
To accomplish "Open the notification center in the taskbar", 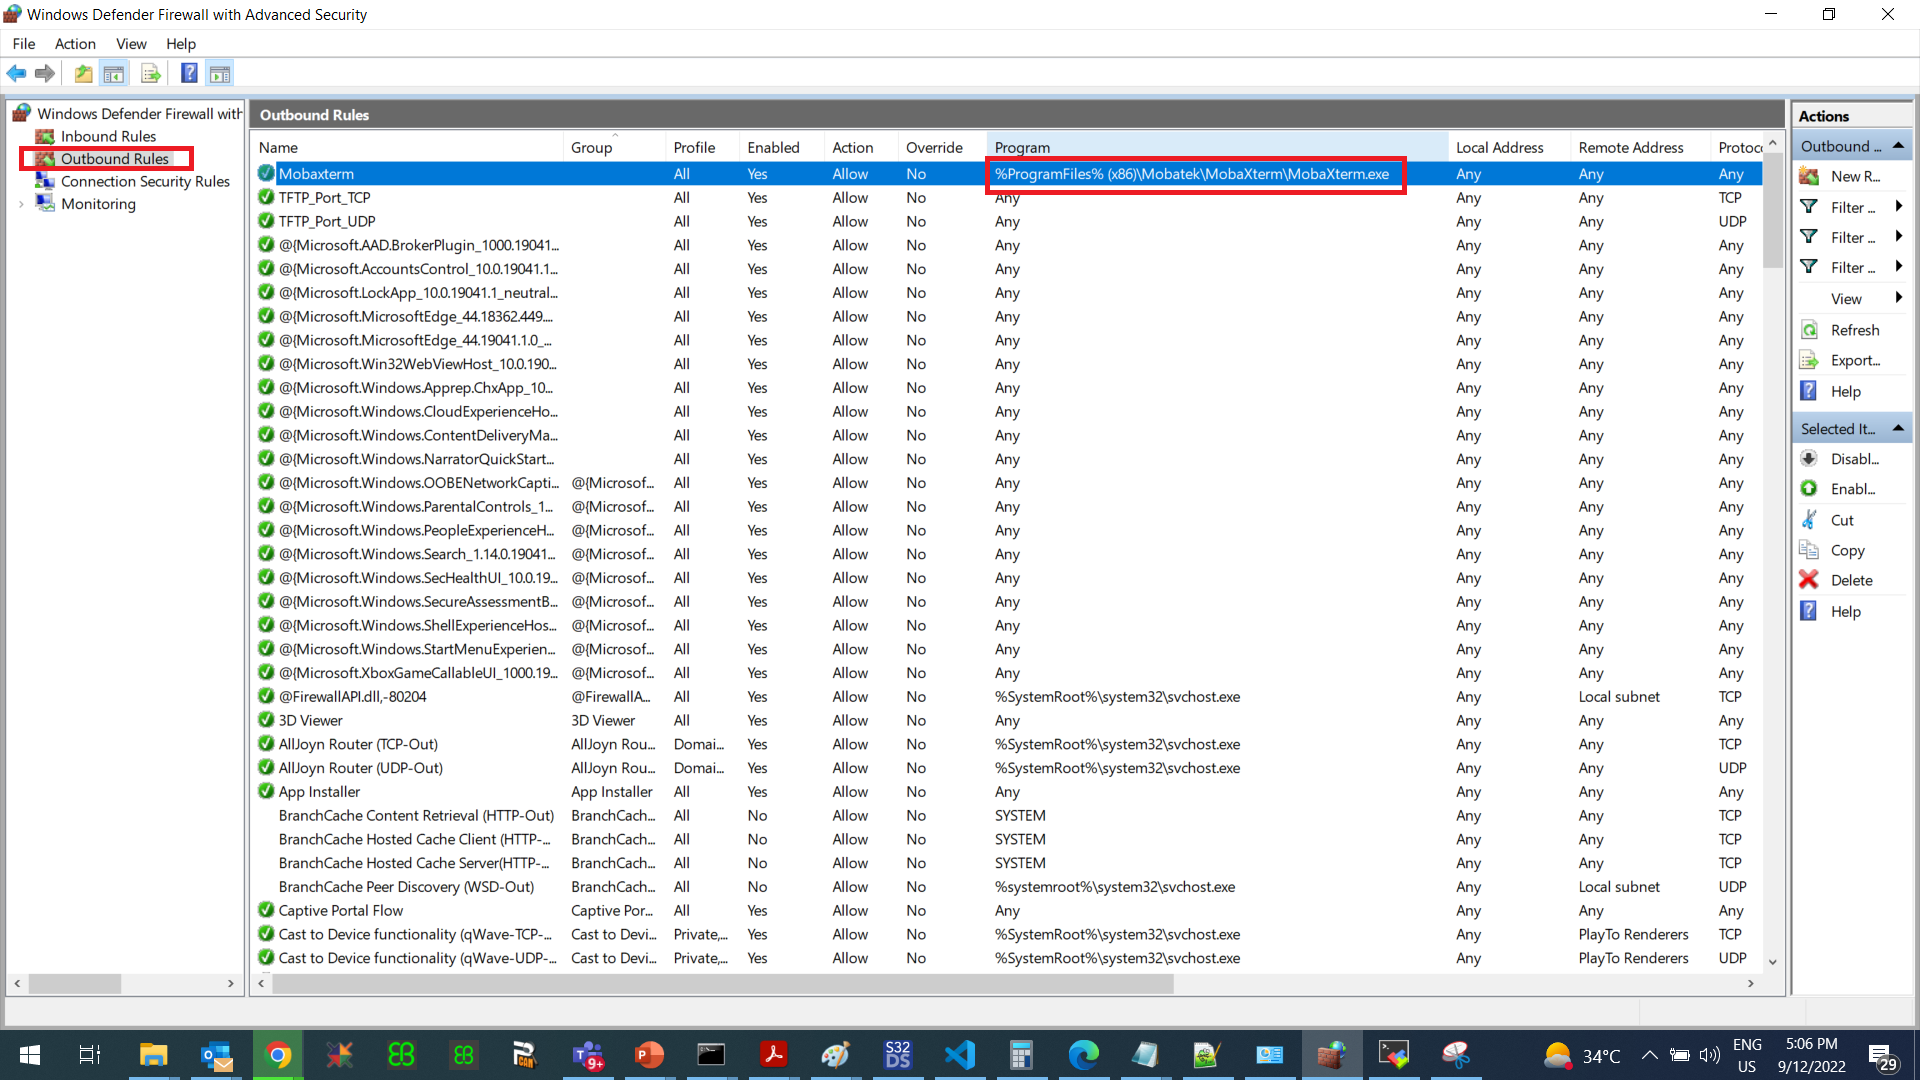I will point(1882,1055).
